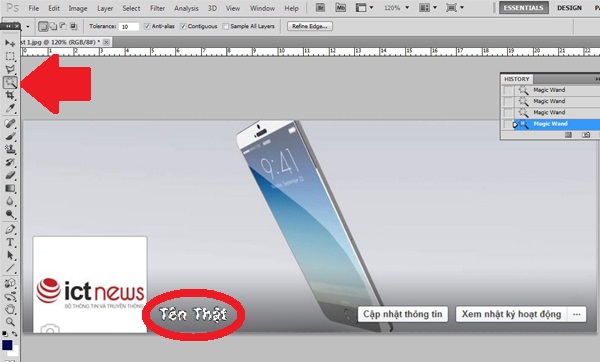Select the Brush tool
Image resolution: width=600 pixels, height=362 pixels.
(x=10, y=136)
